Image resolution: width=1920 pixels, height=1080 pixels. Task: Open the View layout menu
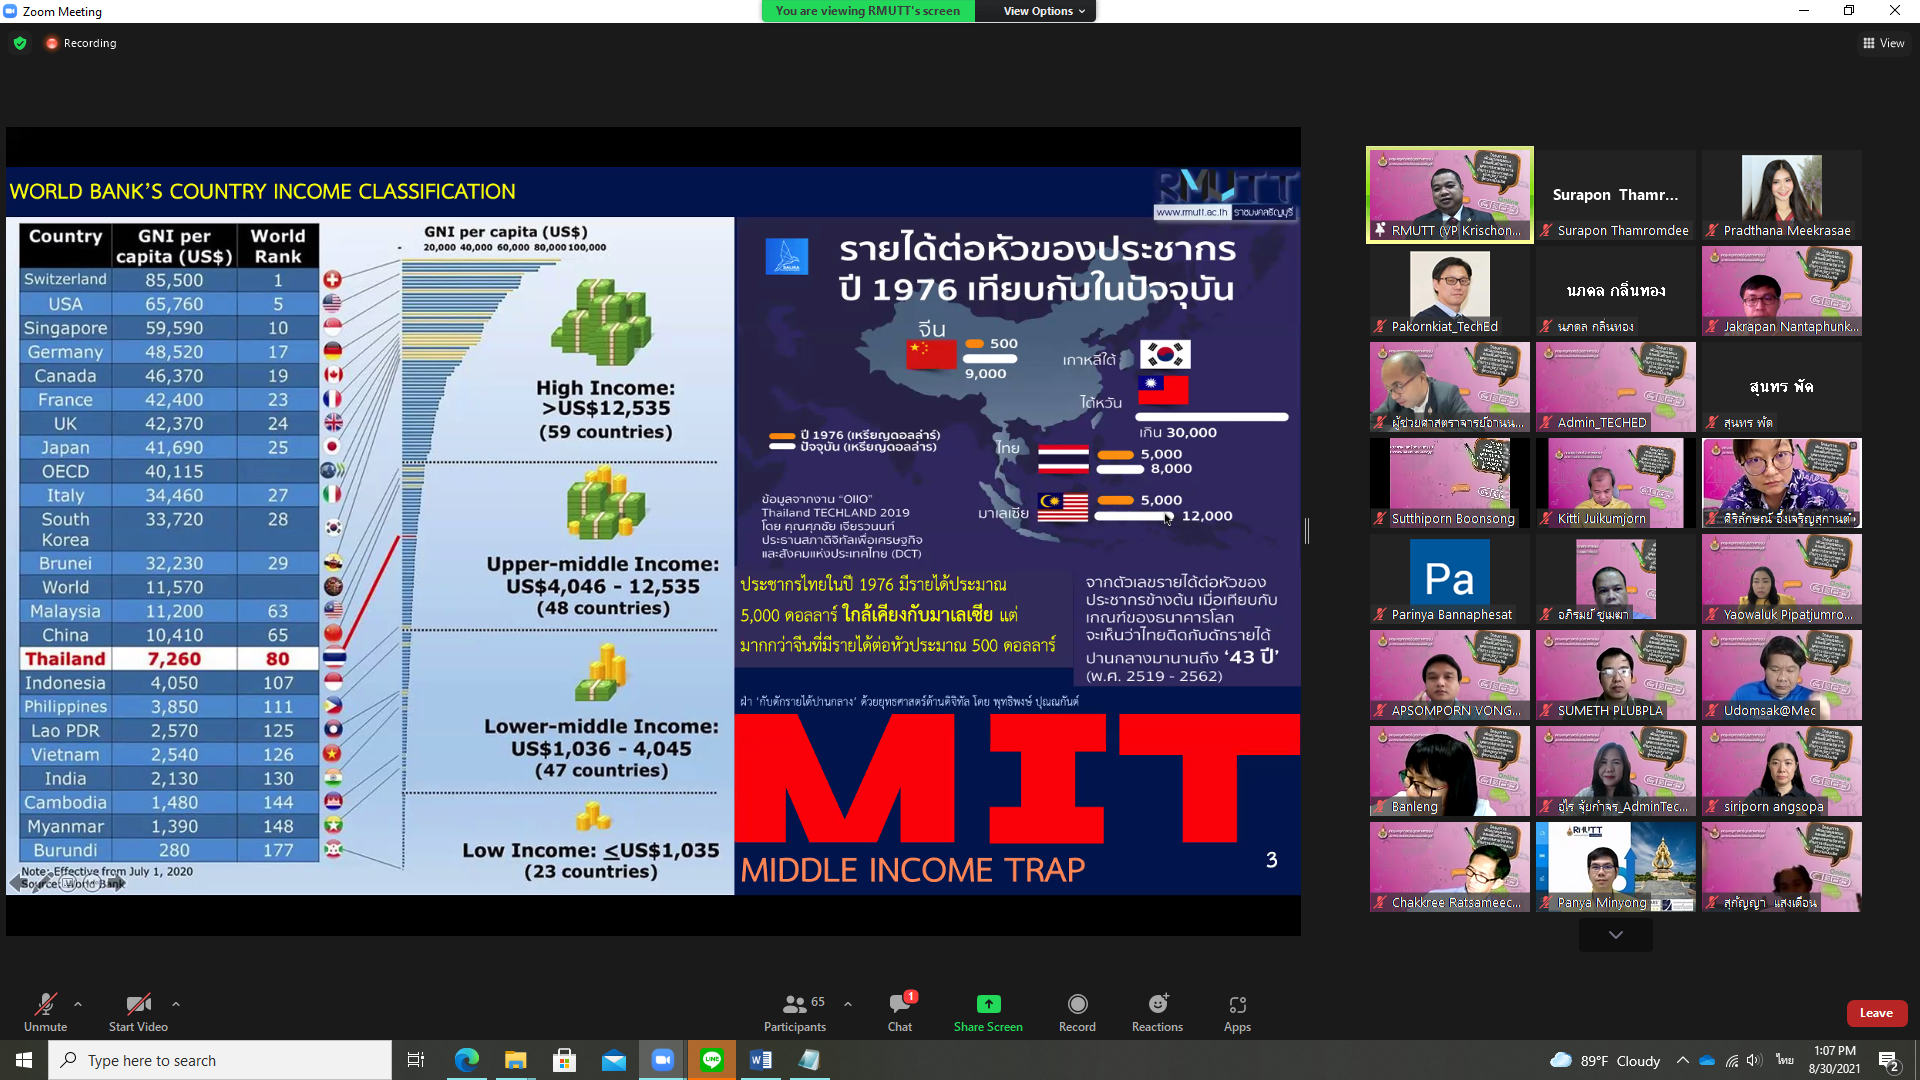pyautogui.click(x=1883, y=43)
